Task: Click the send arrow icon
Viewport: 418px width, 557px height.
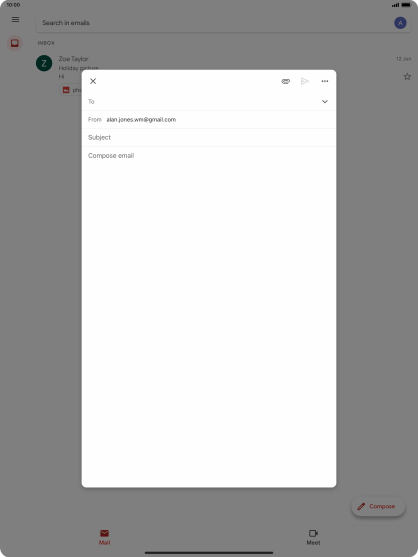Action: tap(305, 81)
